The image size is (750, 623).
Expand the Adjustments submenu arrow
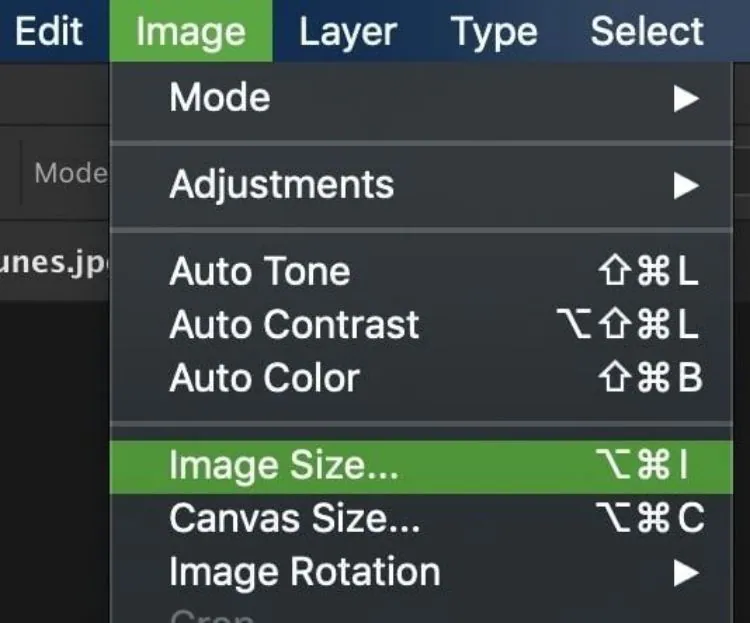coord(685,185)
